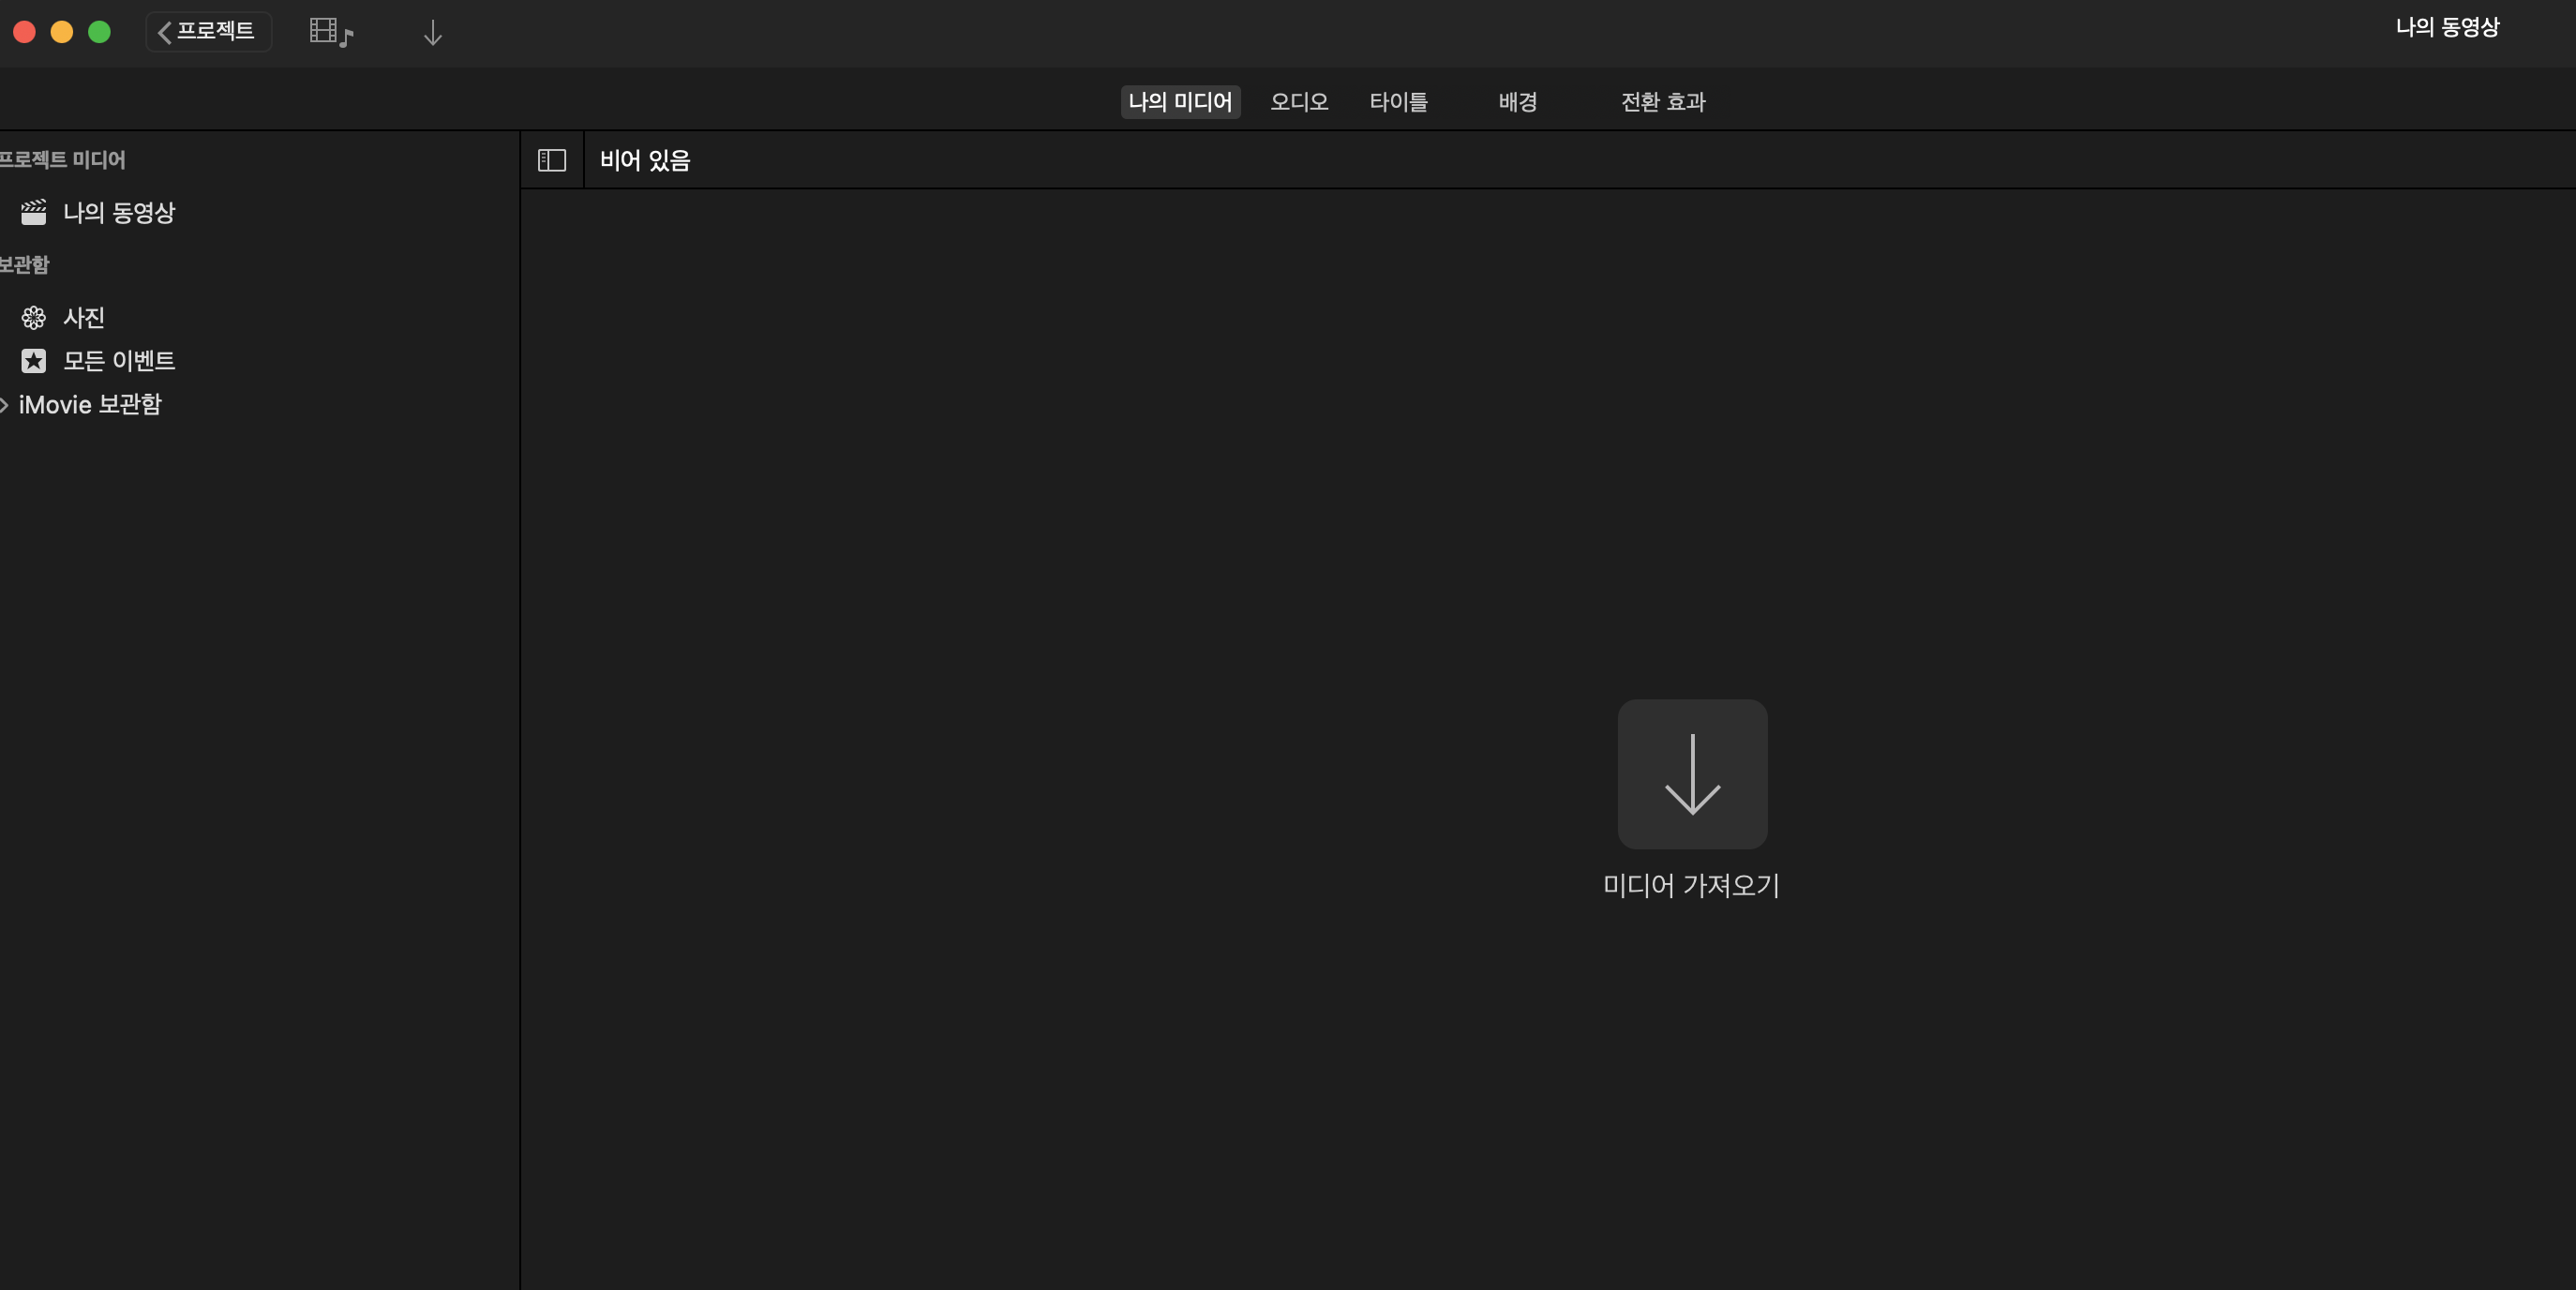This screenshot has width=2576, height=1290.
Task: Click the large 미디어 가져오기 arrow box
Action: click(x=1692, y=774)
